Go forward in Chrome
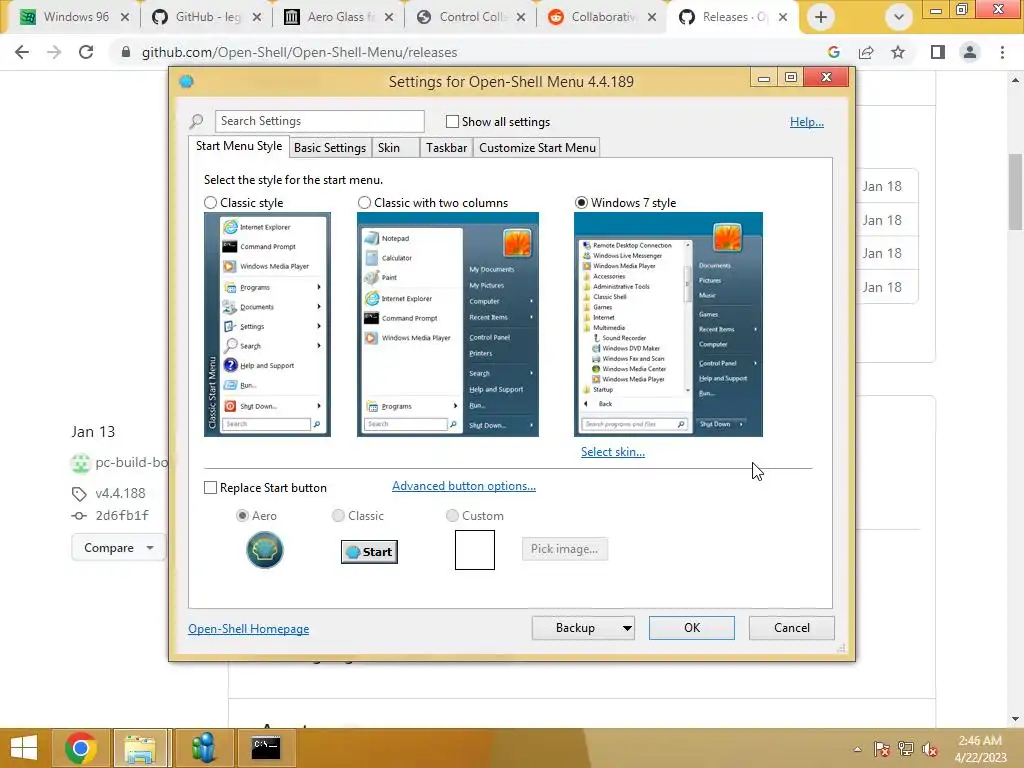 tap(54, 52)
